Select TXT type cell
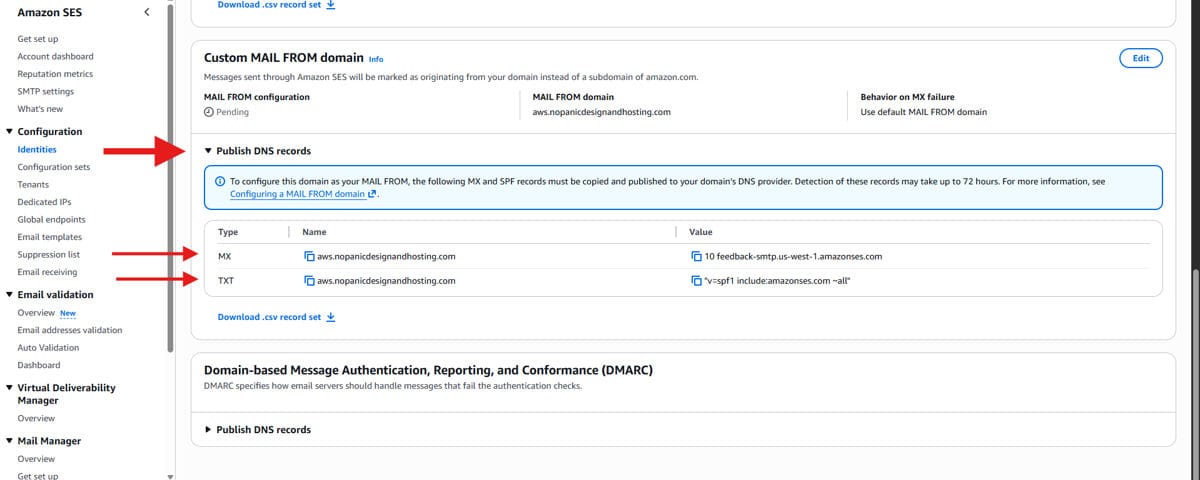Viewport: 1200px width, 480px height. click(226, 281)
